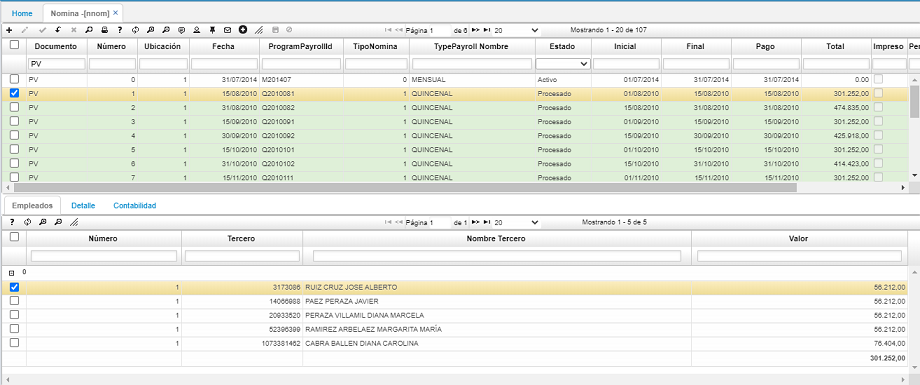The width and height of the screenshot is (920, 385).
Task: Check the row with ProgramPayrollId Q2010092
Action: click(x=14, y=135)
